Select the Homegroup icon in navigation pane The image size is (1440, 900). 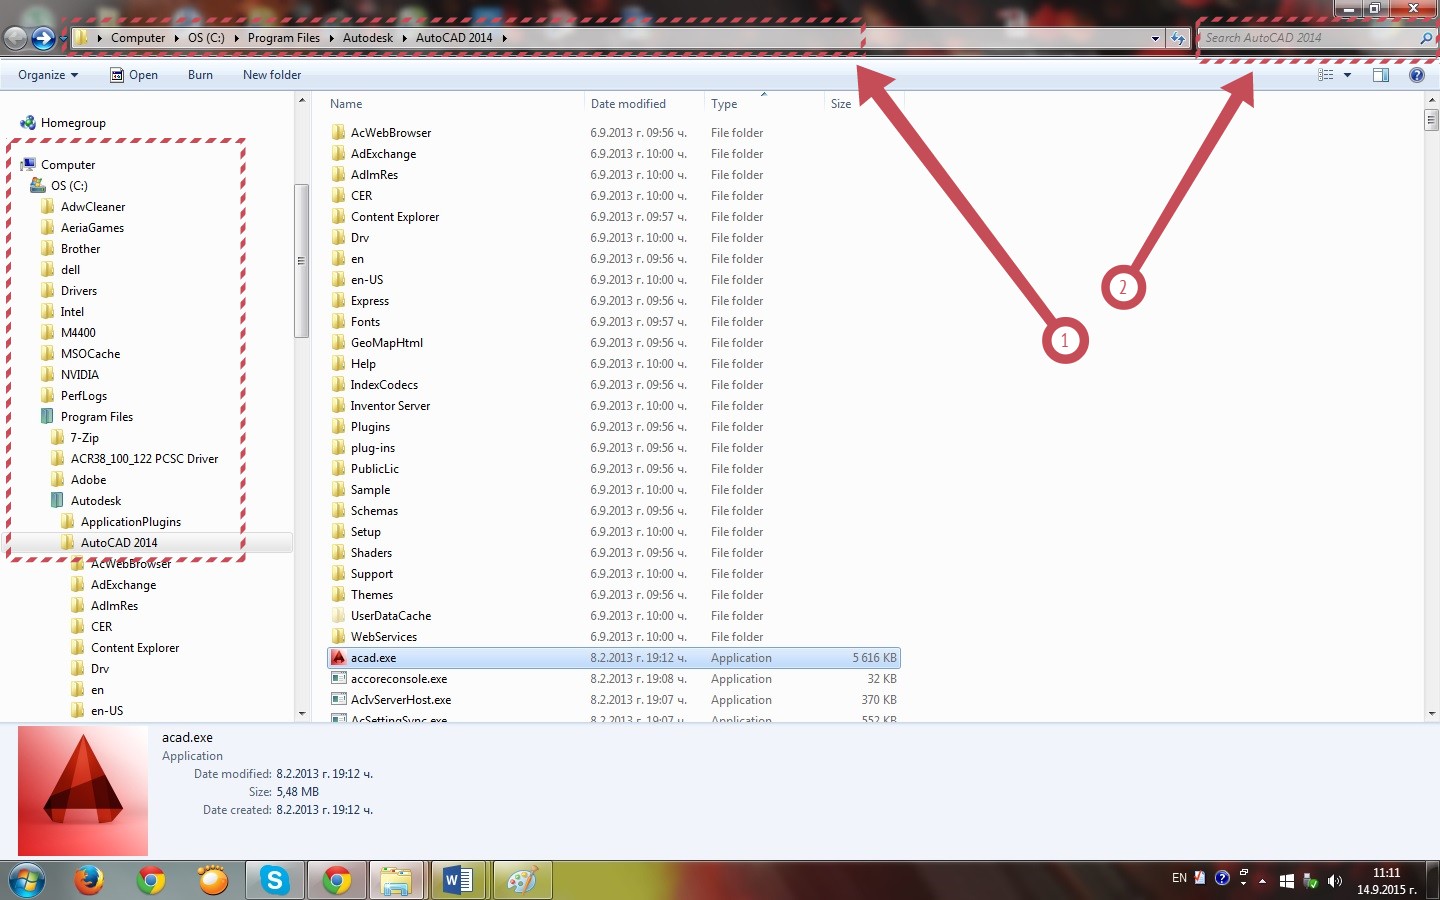pyautogui.click(x=28, y=123)
